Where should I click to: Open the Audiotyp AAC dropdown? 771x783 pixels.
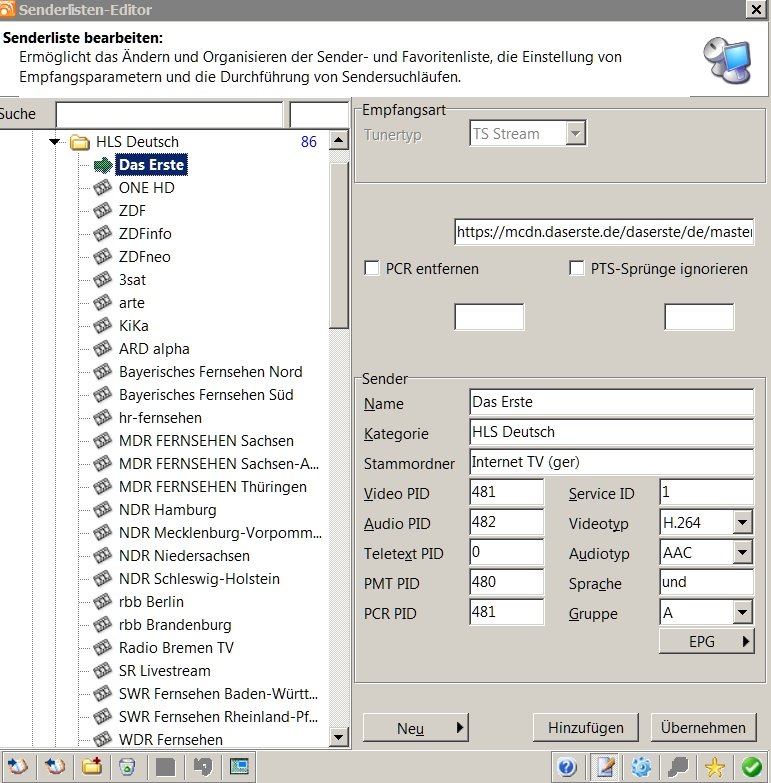point(743,552)
